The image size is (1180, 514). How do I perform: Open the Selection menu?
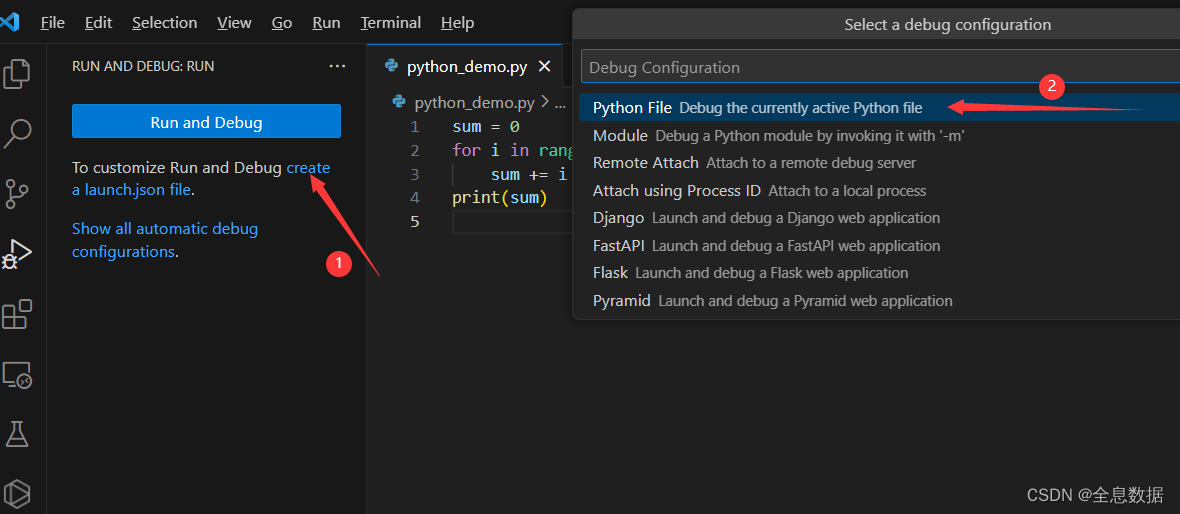point(165,23)
